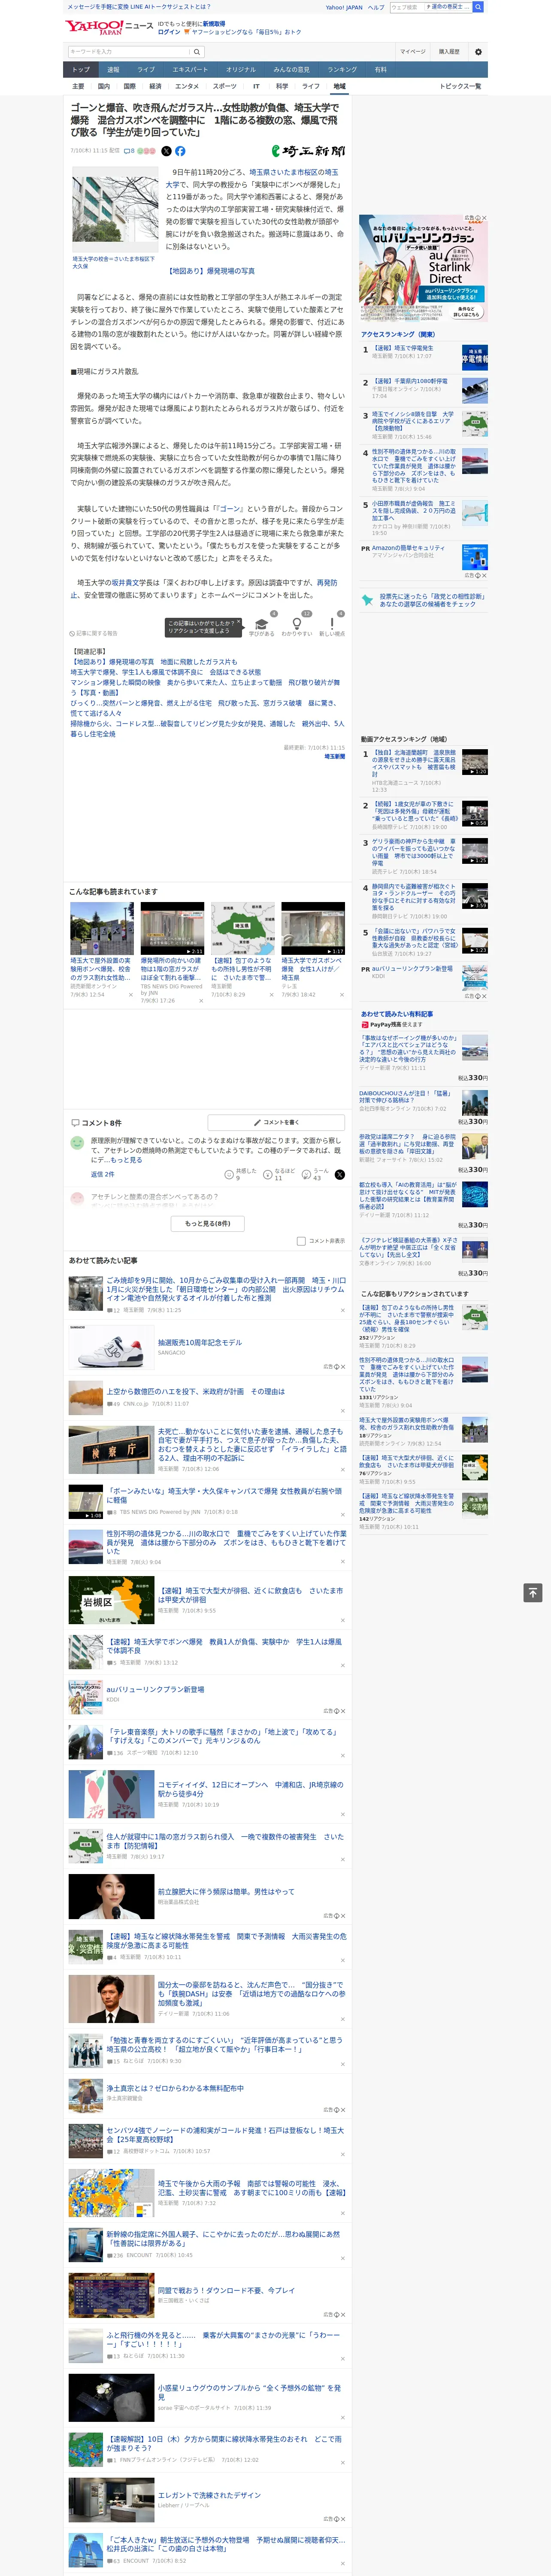This screenshot has height=2576, width=551.
Task: Dismiss the 抽選販売10周年記念モデル ad
Action: 342,1367
